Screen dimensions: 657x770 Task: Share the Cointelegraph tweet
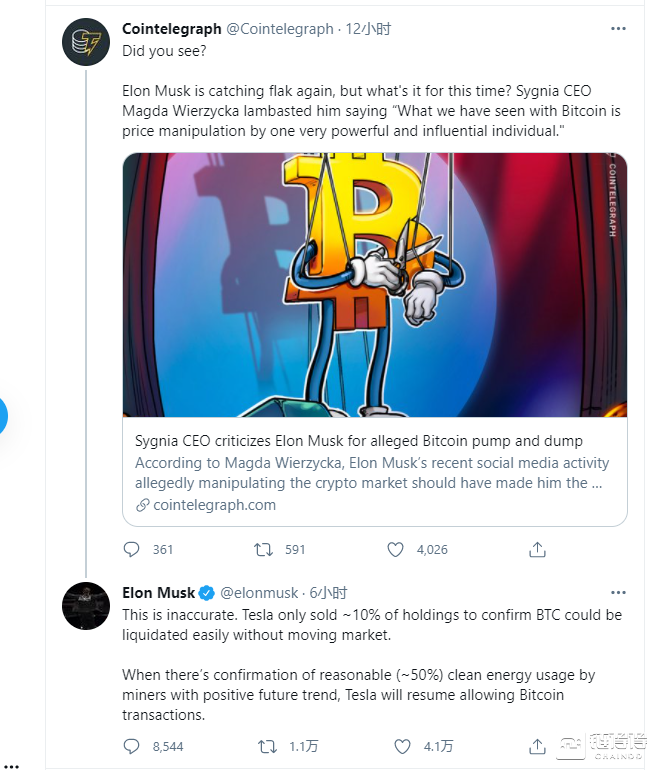(537, 549)
